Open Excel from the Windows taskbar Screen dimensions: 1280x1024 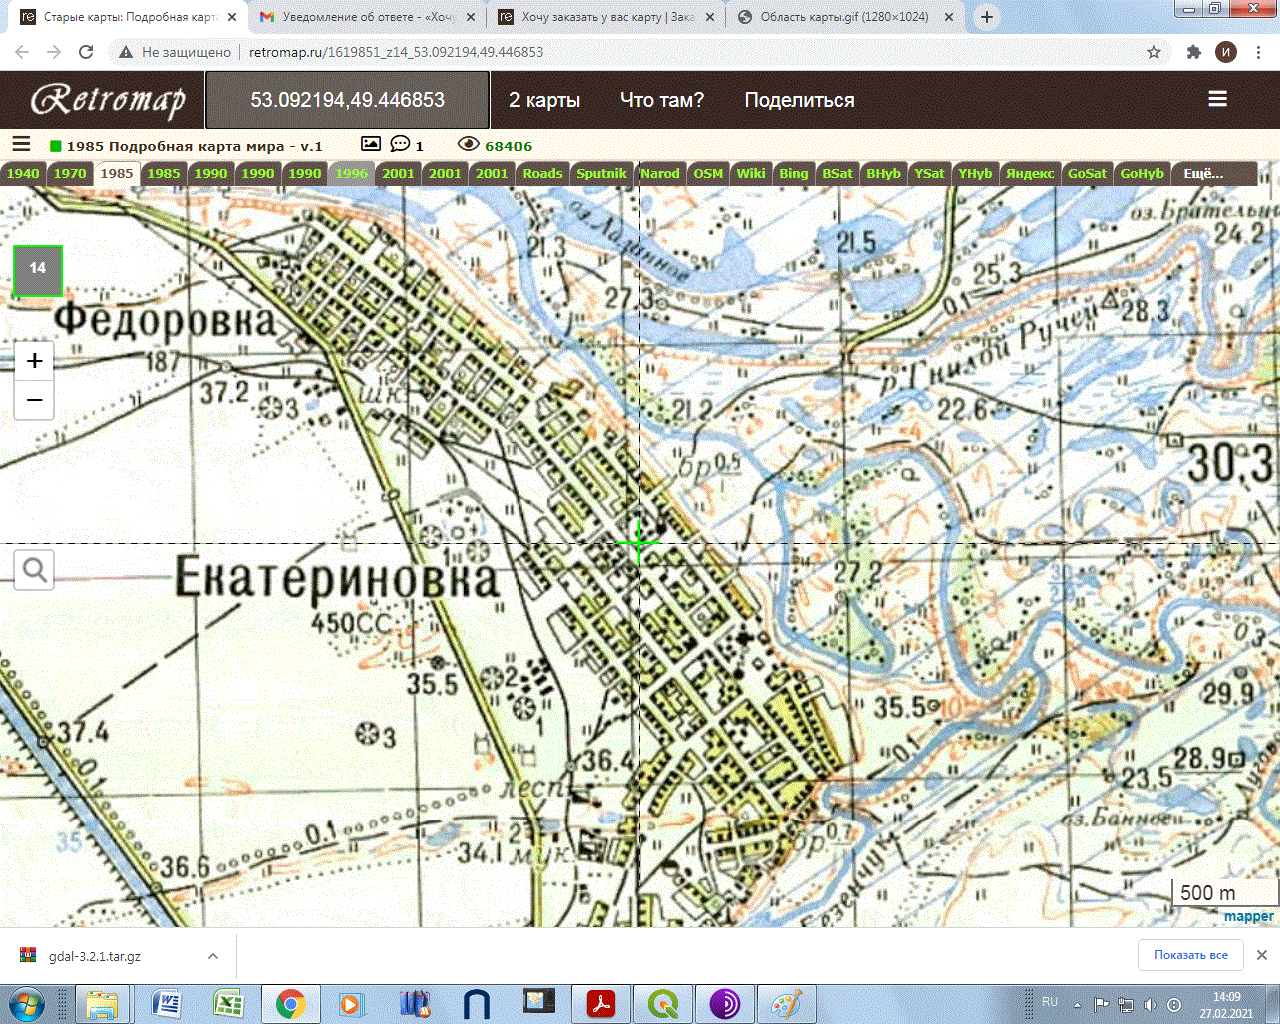pos(229,1003)
